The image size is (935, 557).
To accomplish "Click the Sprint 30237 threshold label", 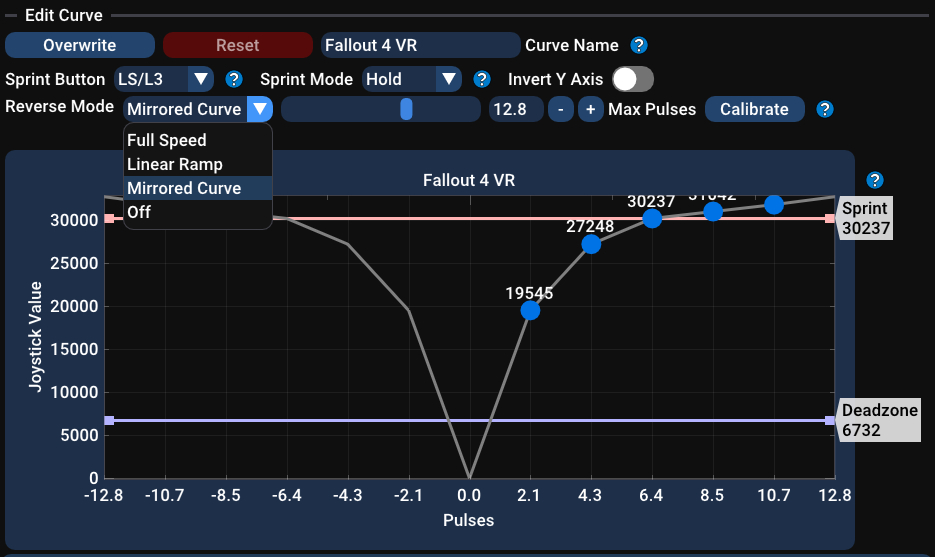I will tap(866, 218).
